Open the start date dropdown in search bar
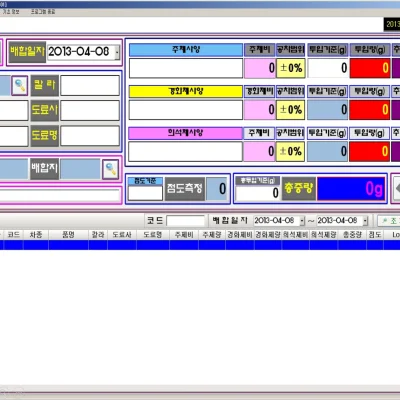 (302, 221)
